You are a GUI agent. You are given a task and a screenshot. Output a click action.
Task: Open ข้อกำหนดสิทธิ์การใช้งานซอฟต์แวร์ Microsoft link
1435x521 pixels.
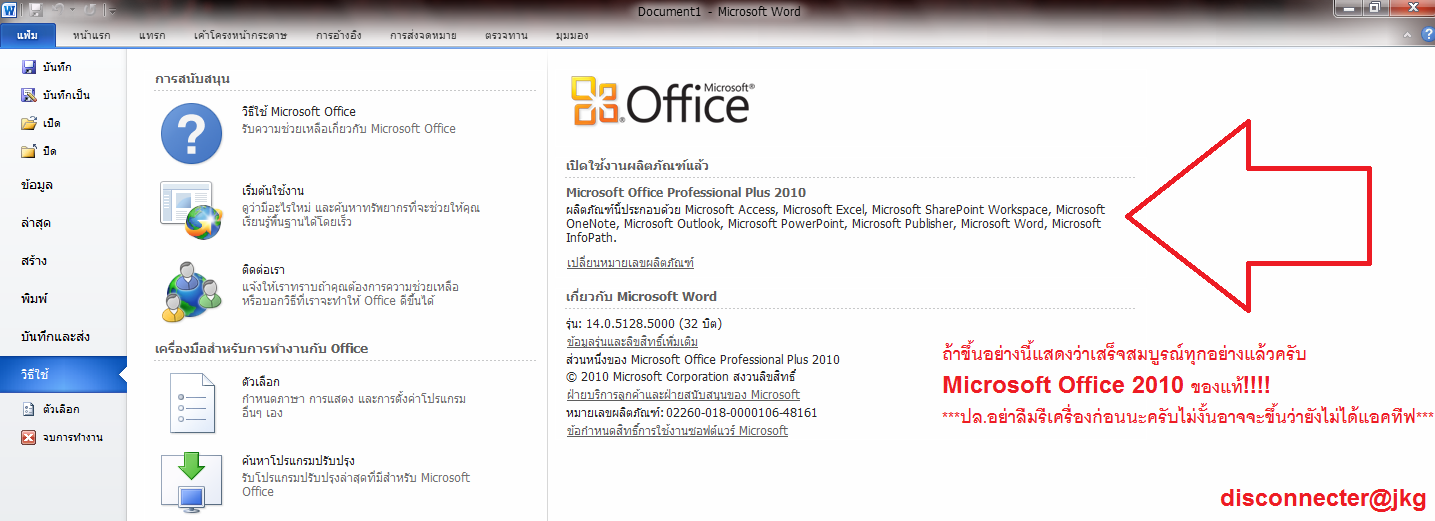(x=677, y=431)
